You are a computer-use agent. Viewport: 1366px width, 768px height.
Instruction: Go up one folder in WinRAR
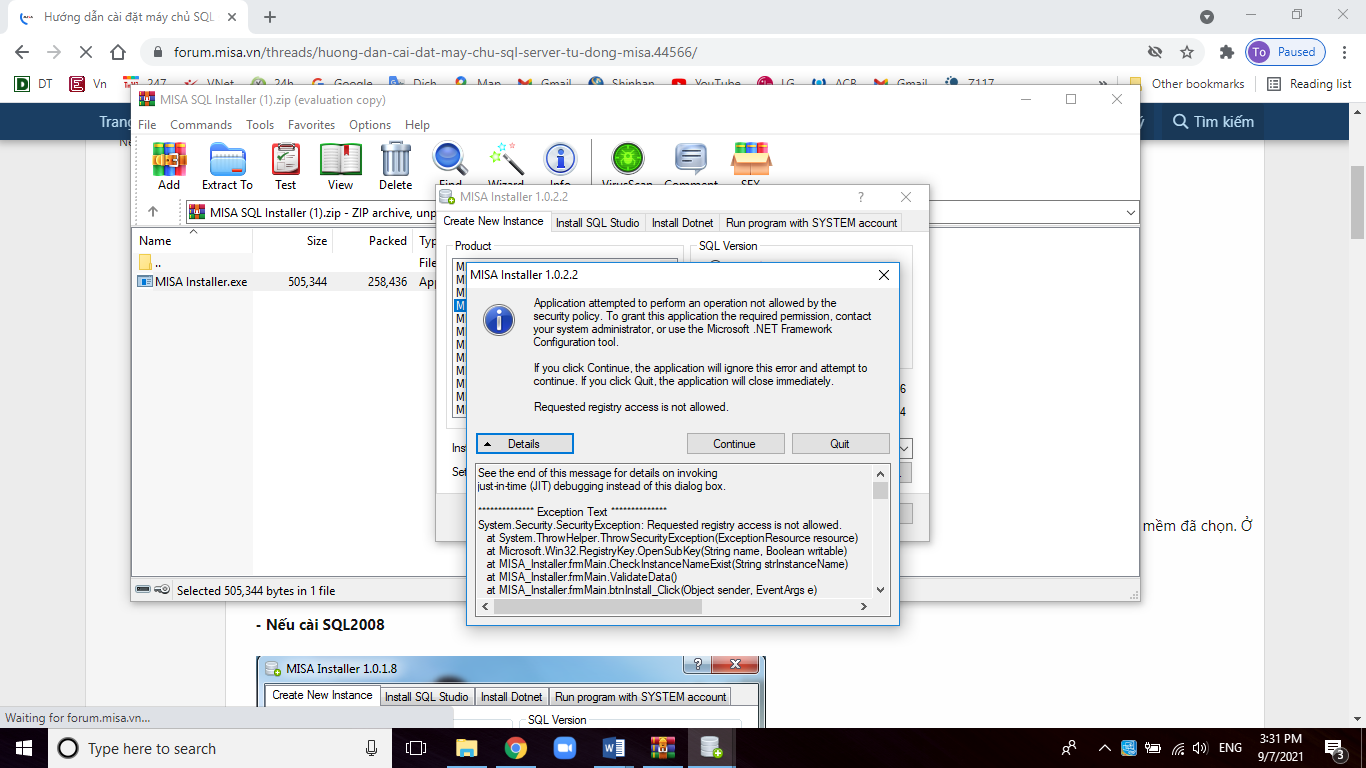point(153,212)
